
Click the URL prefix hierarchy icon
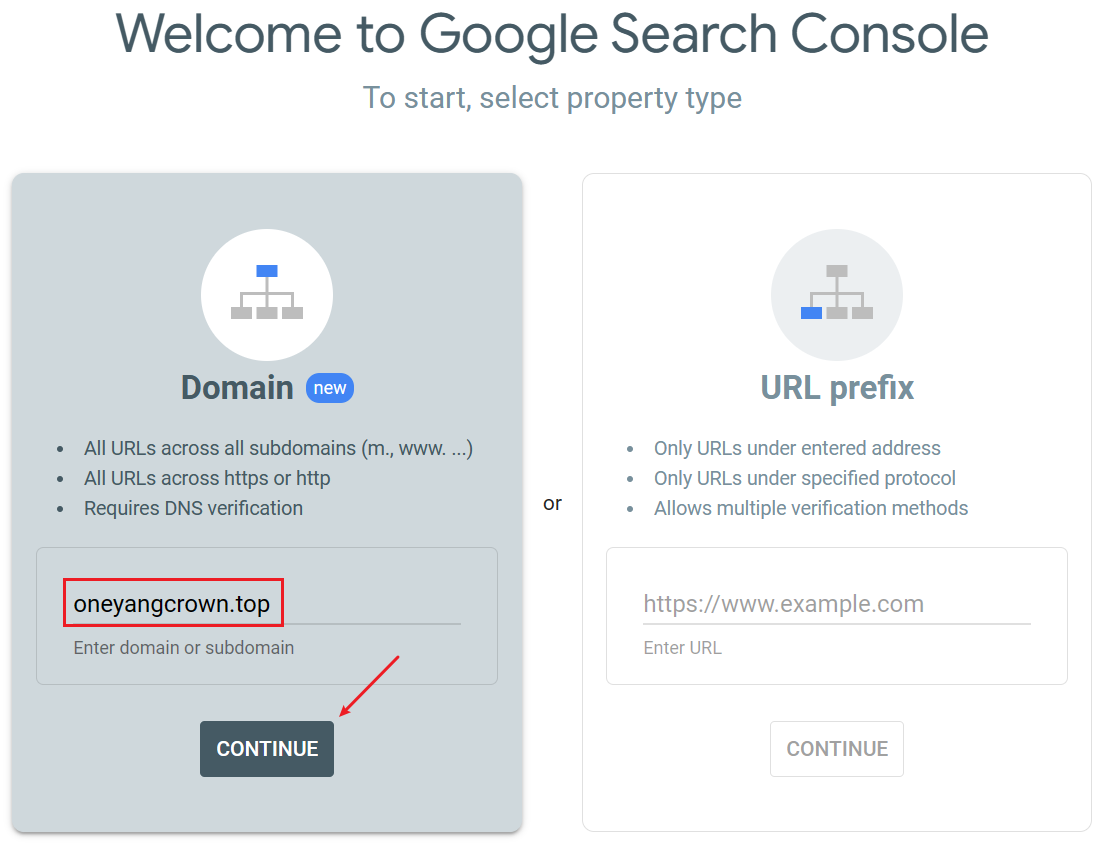click(x=836, y=296)
